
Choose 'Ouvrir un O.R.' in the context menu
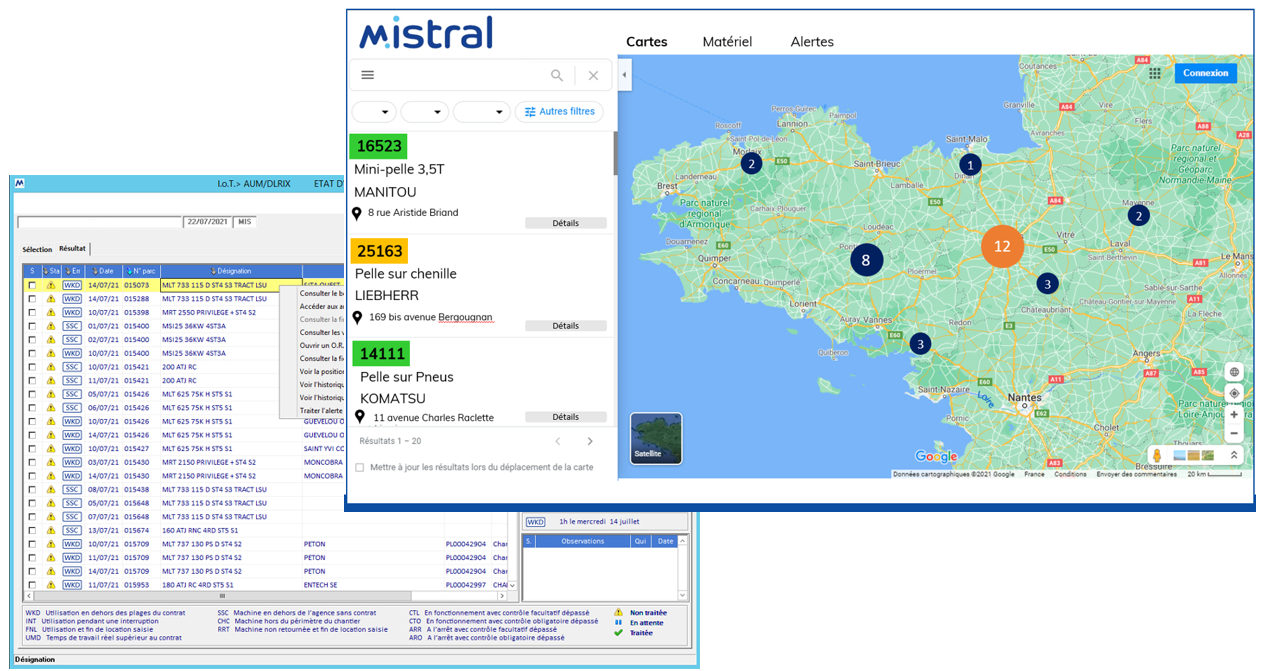(322, 345)
